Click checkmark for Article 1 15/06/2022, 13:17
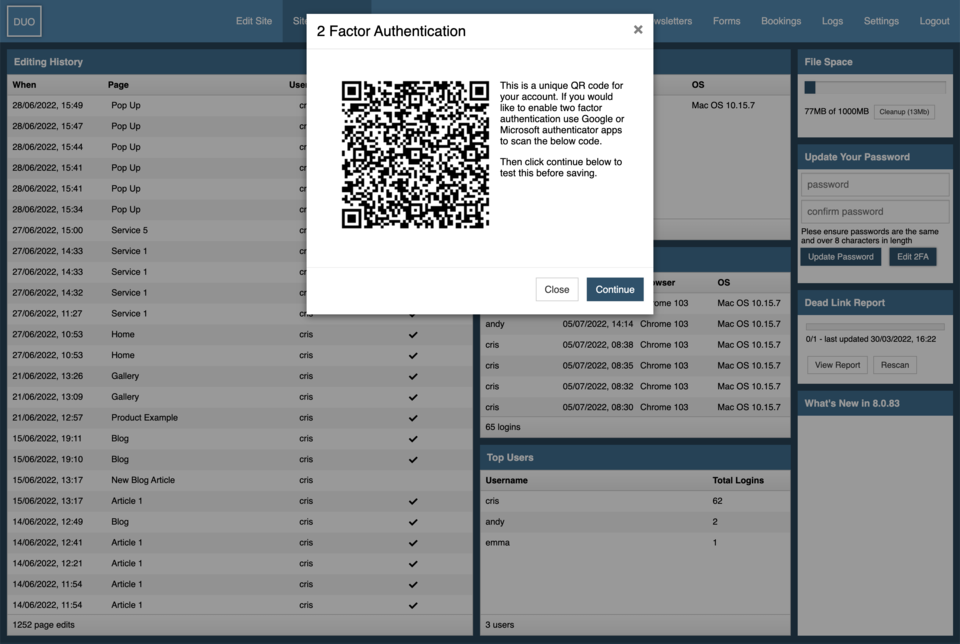The width and height of the screenshot is (960, 644). click(x=413, y=501)
